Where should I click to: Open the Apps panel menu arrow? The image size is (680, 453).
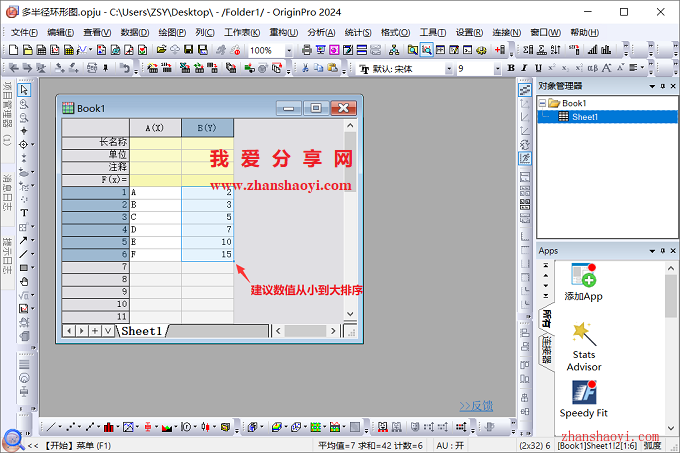[652, 251]
